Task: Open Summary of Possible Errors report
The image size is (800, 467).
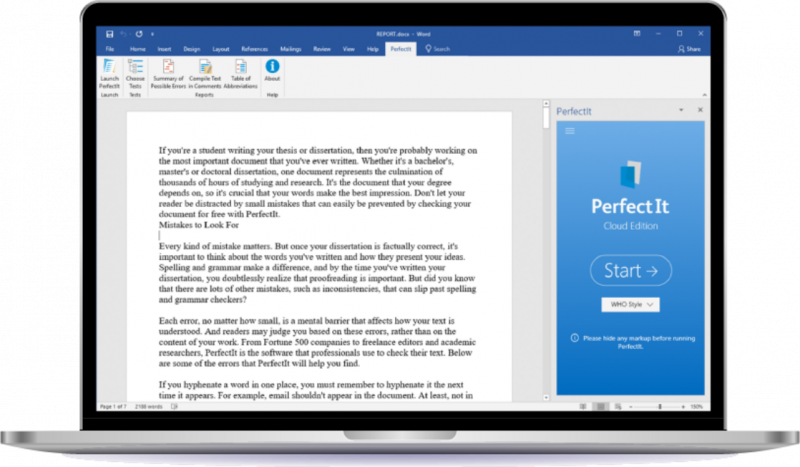Action: (x=169, y=72)
